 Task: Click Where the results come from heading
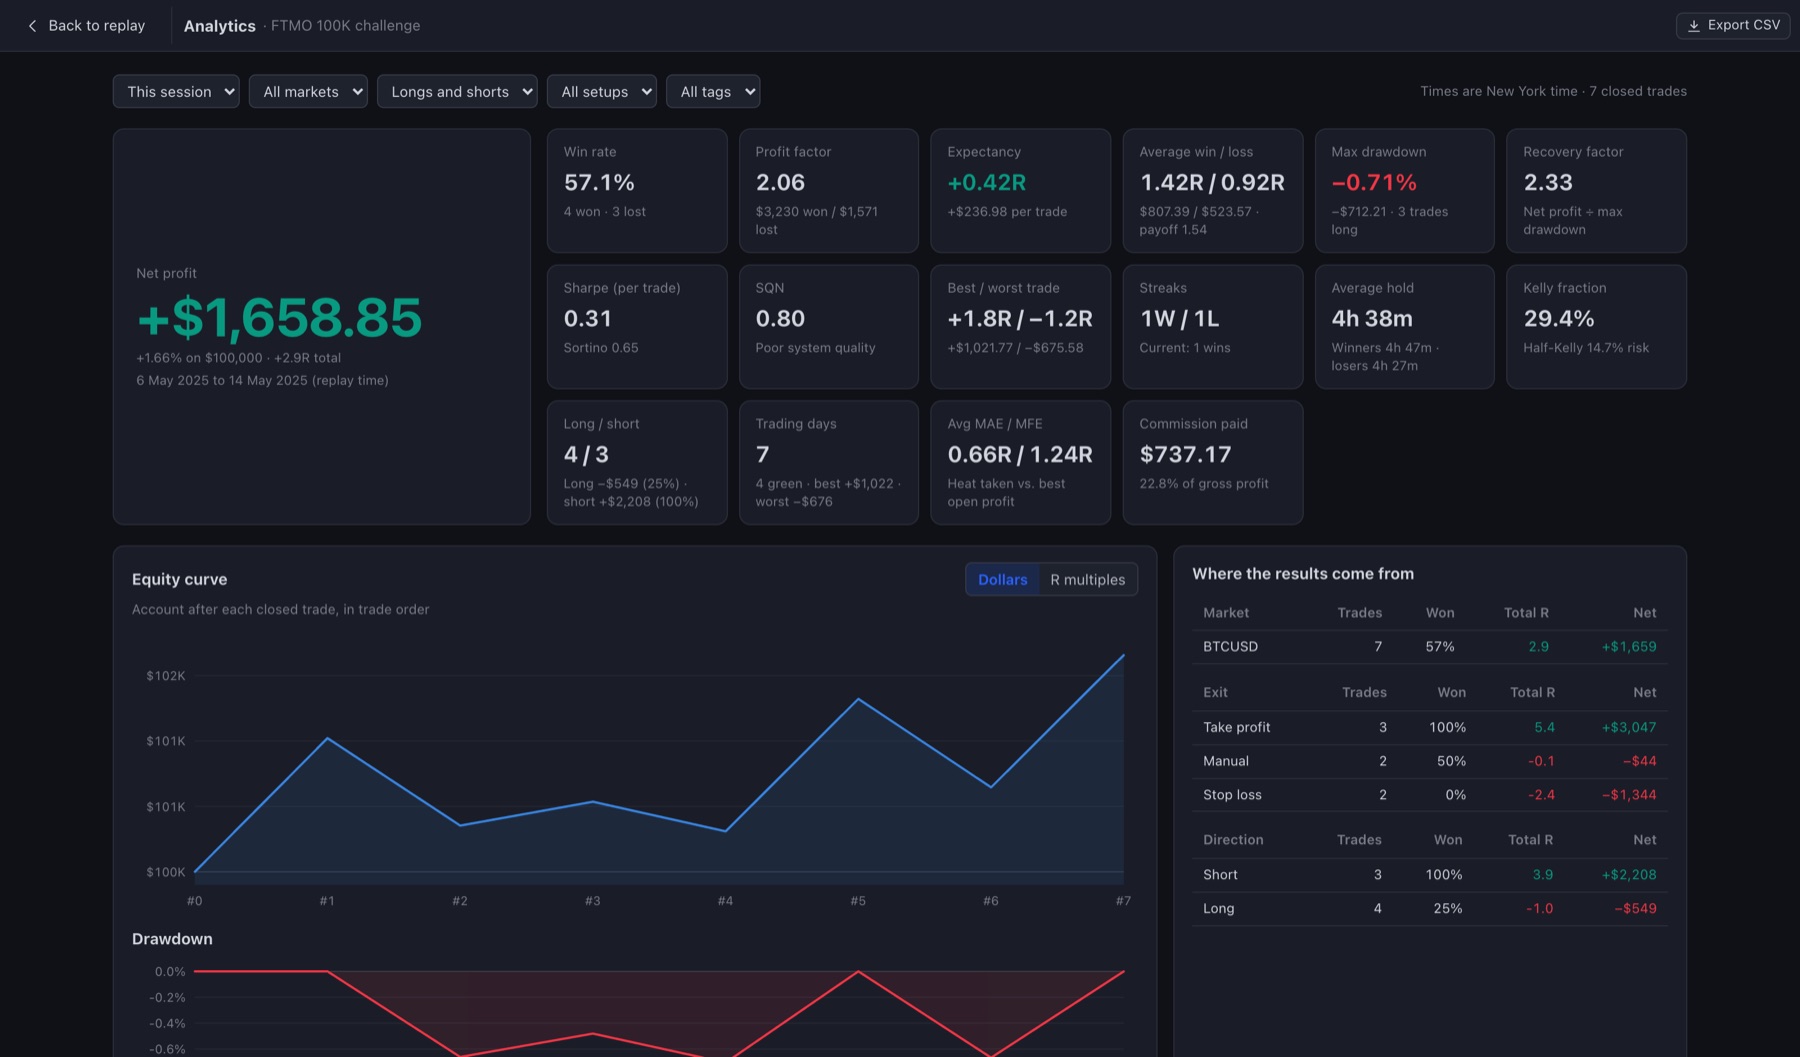1303,574
